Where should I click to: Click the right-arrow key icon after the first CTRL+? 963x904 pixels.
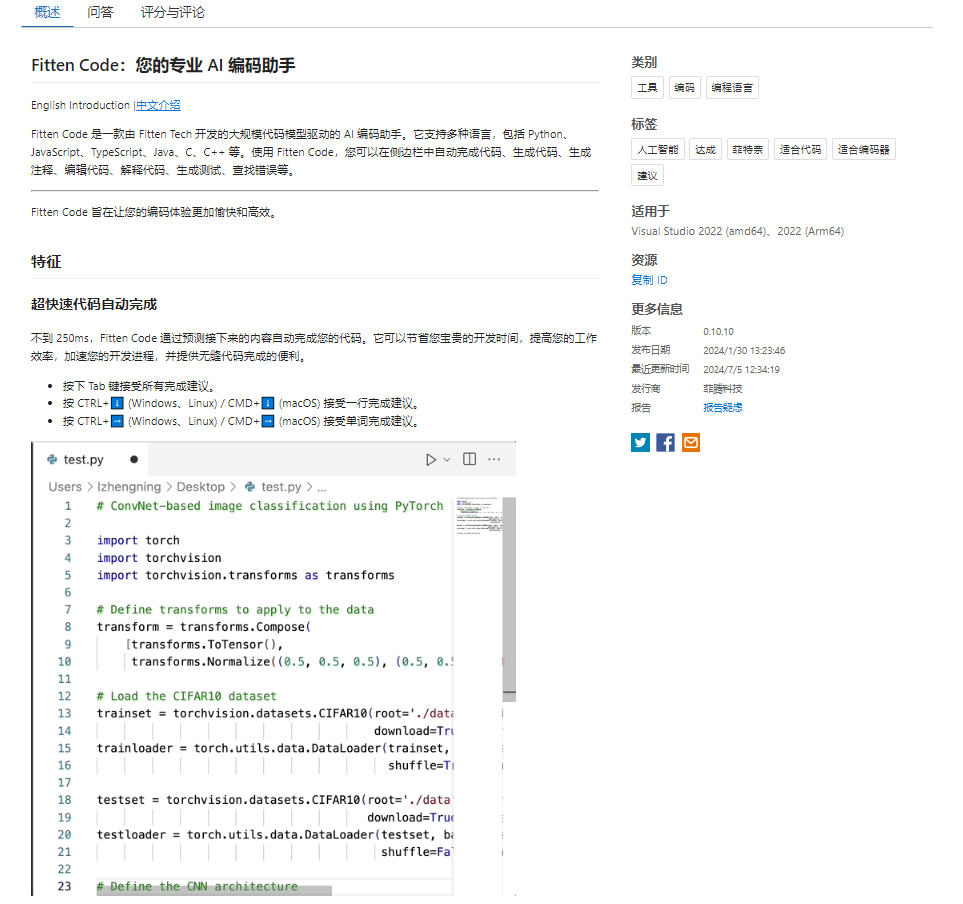117,421
